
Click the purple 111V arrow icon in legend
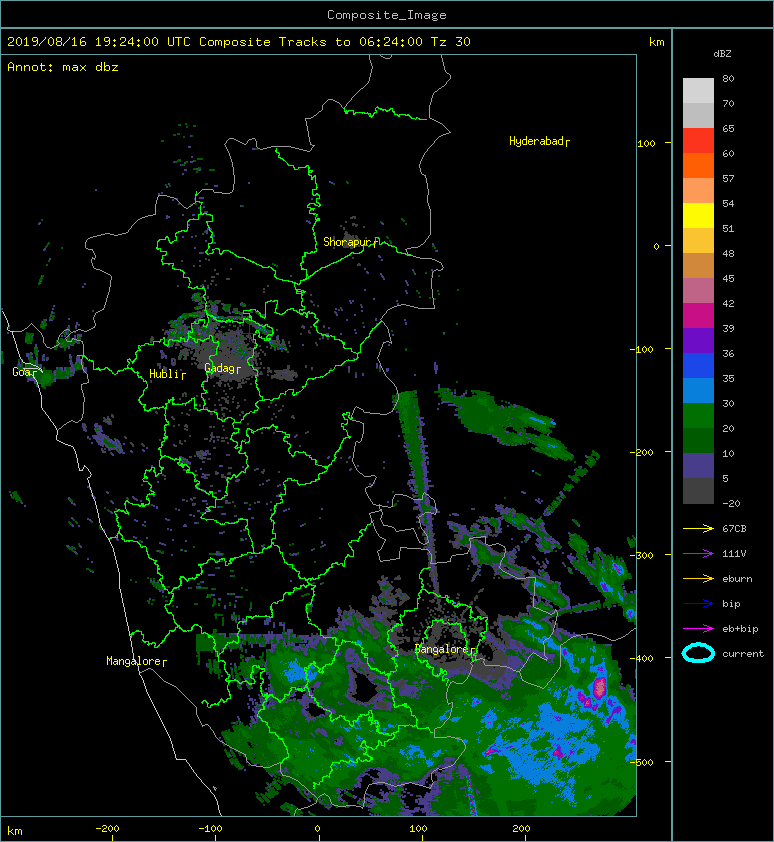(698, 554)
